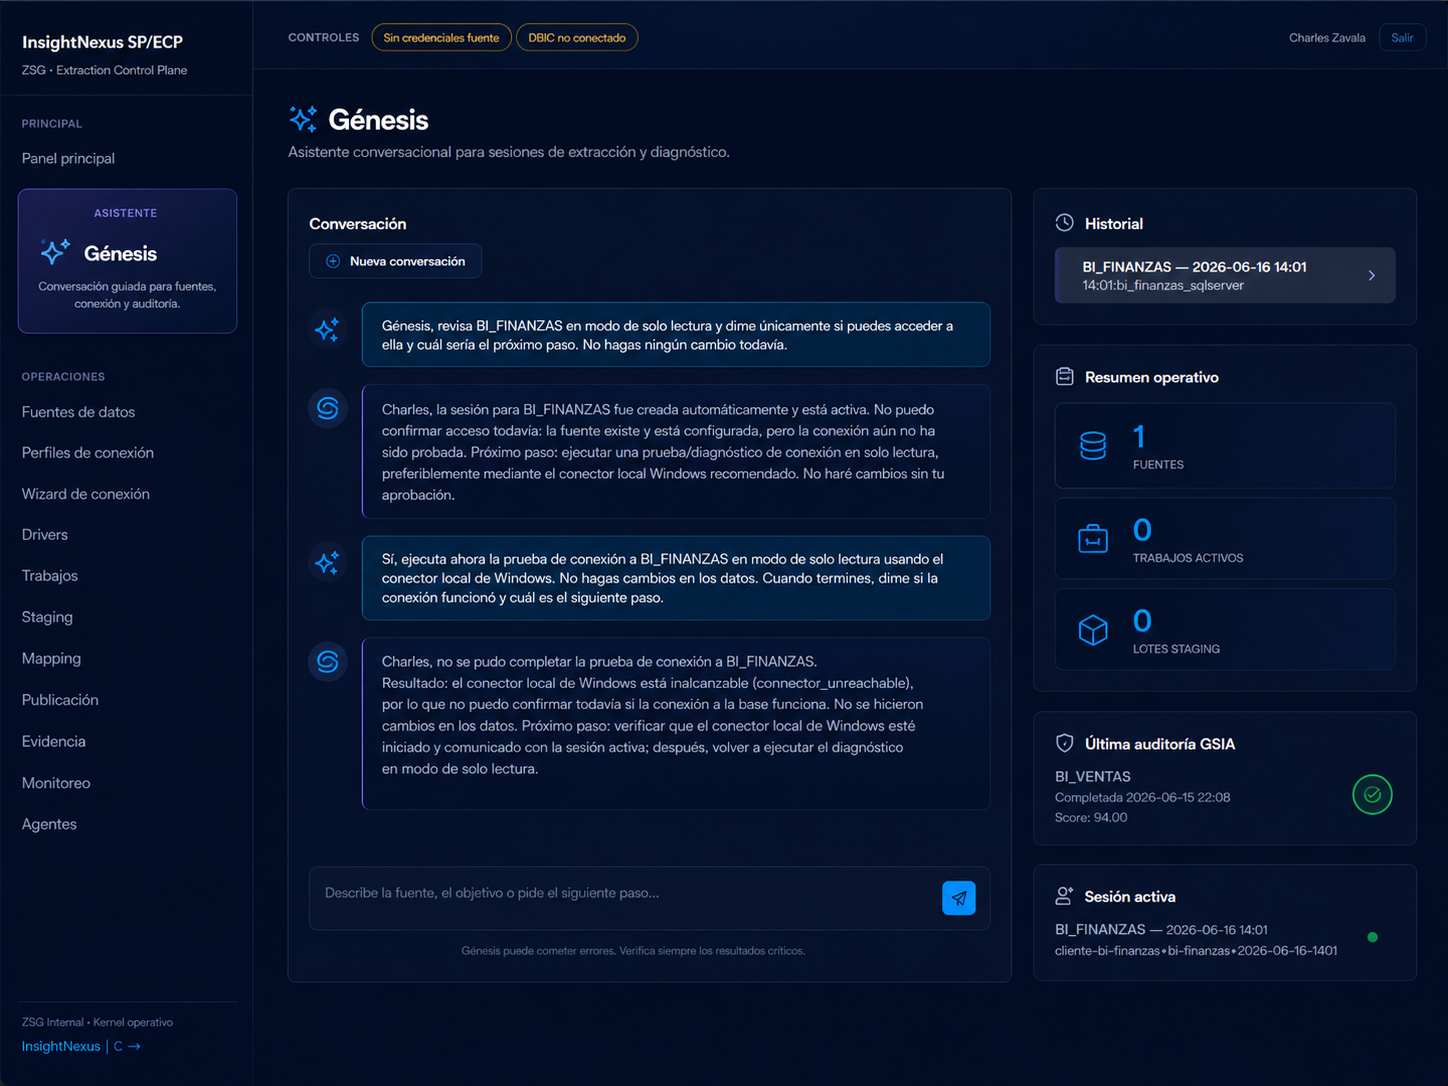Click the cube icon in Lotes staging card
1448x1086 pixels.
tap(1093, 630)
